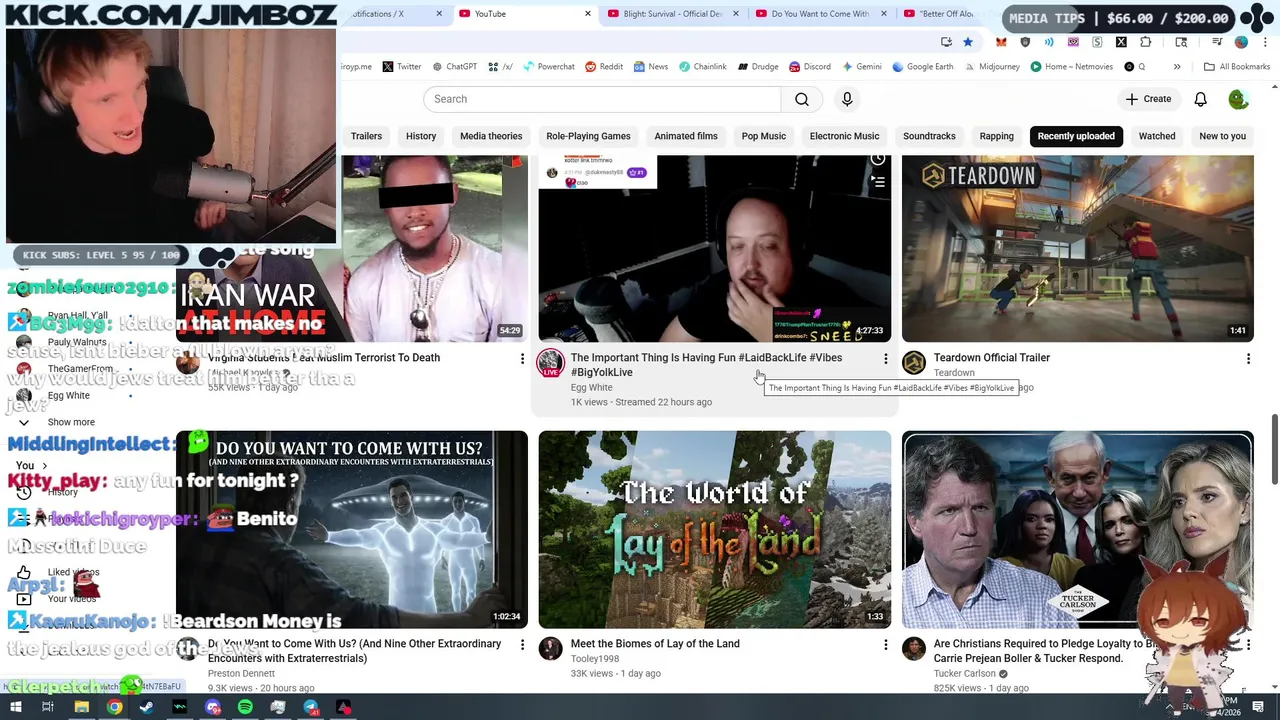Select the Watched filter chip
Image resolution: width=1280 pixels, height=720 pixels.
[1157, 136]
